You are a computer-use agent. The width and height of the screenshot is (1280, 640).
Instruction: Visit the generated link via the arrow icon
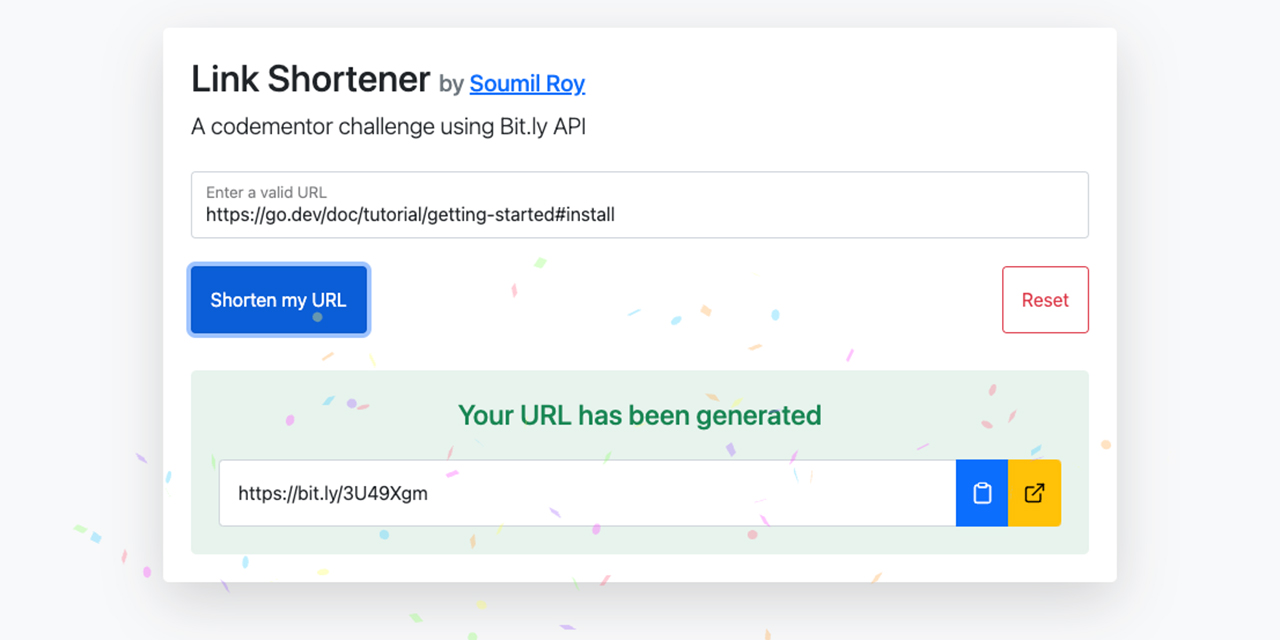point(1034,492)
